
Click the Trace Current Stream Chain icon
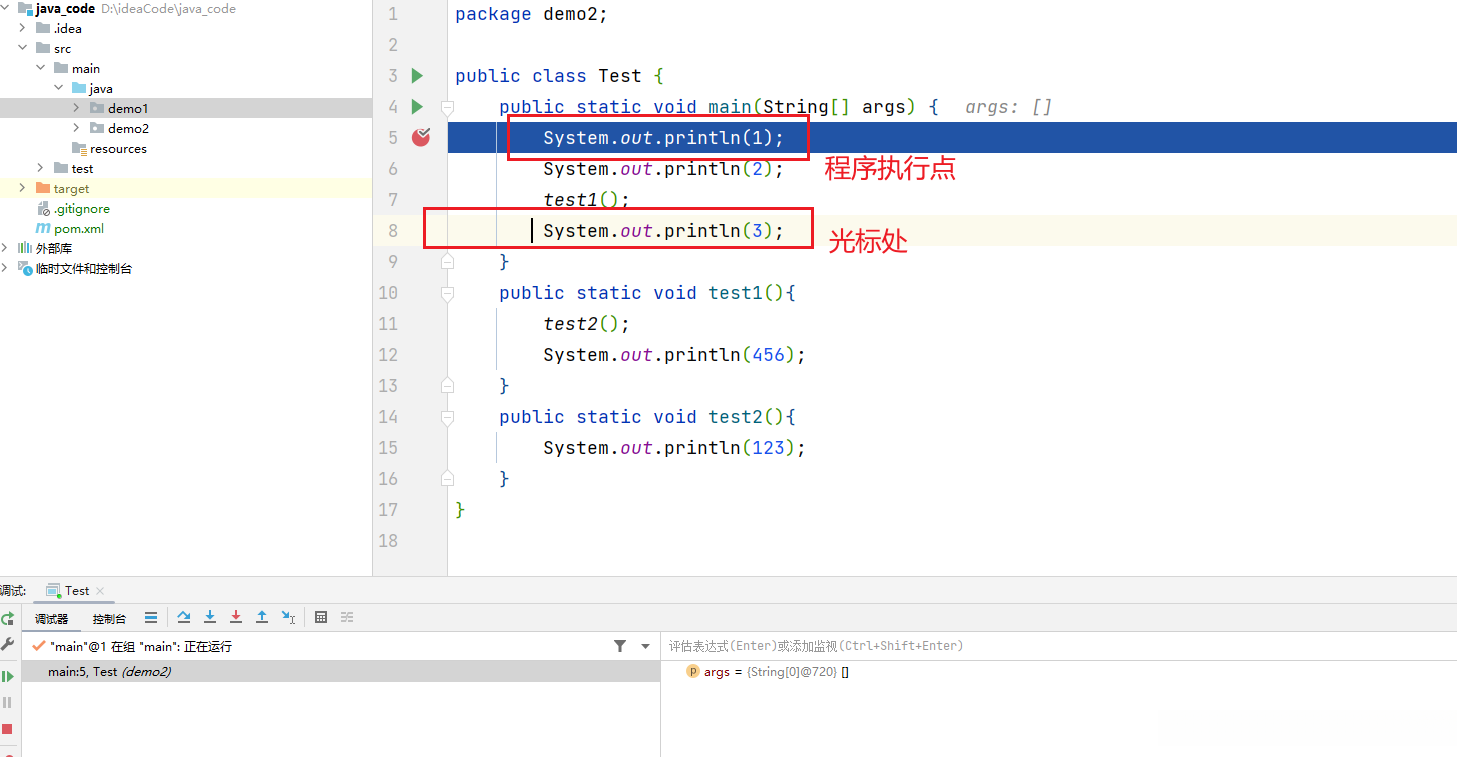(x=347, y=618)
